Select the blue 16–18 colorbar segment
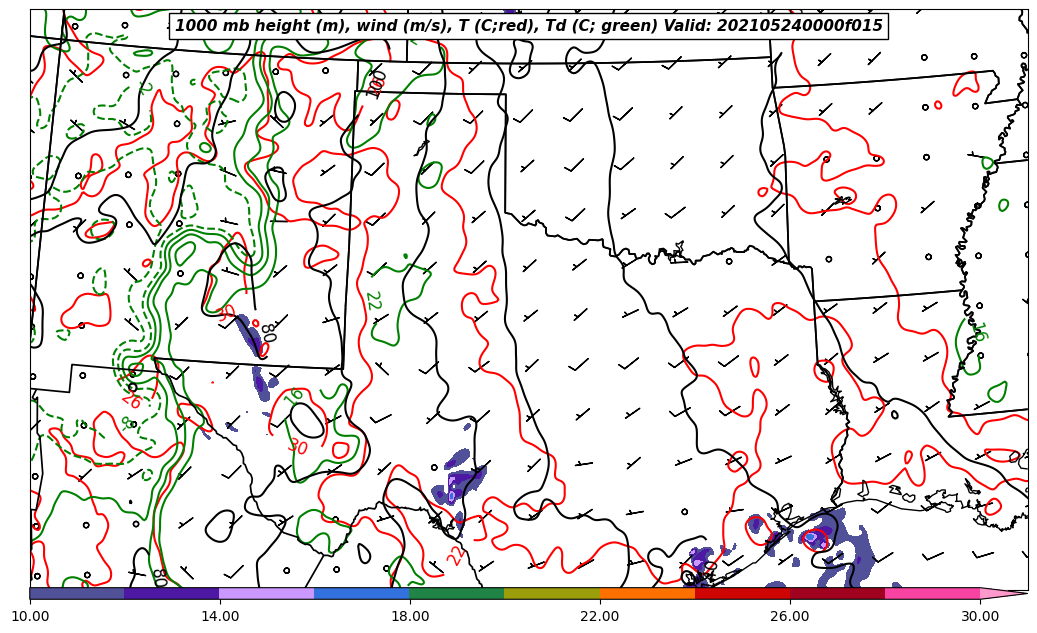 pyautogui.click(x=362, y=593)
